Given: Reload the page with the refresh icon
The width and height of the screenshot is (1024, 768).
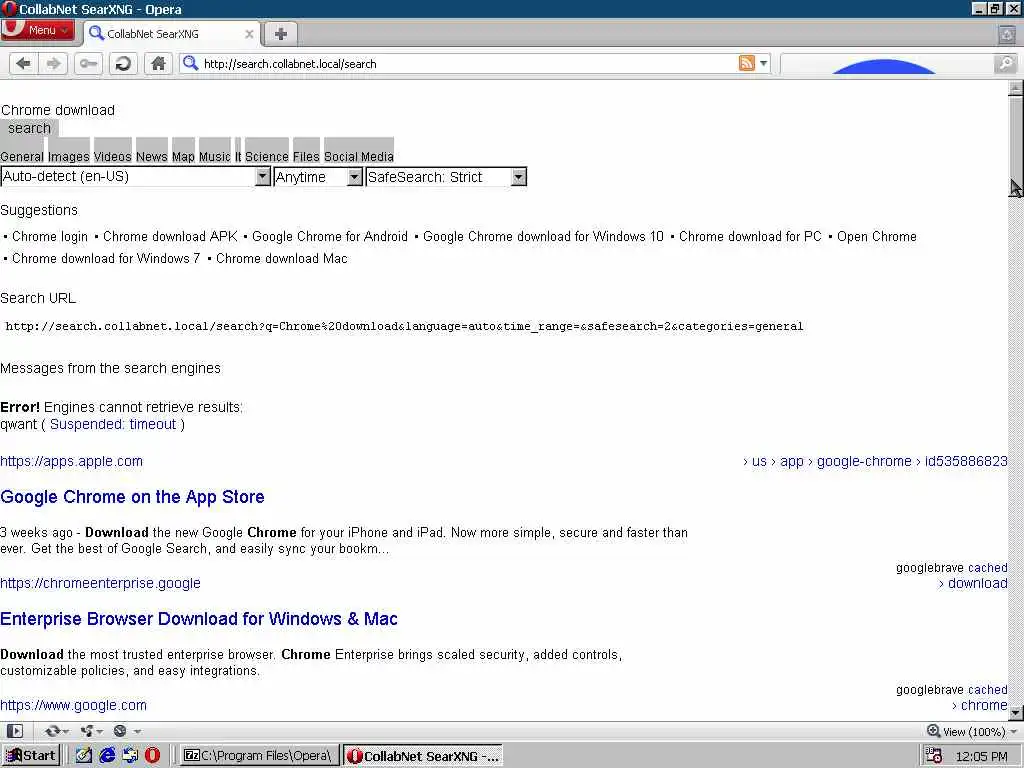Looking at the screenshot, I should [x=123, y=63].
